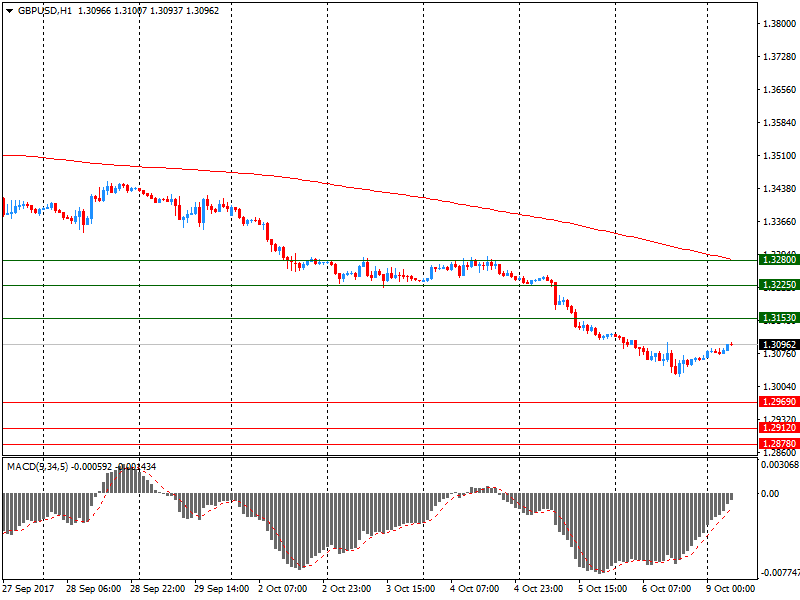The height and width of the screenshot is (600, 800).
Task: Select the MACD 0.003068 scale value
Action: click(779, 464)
